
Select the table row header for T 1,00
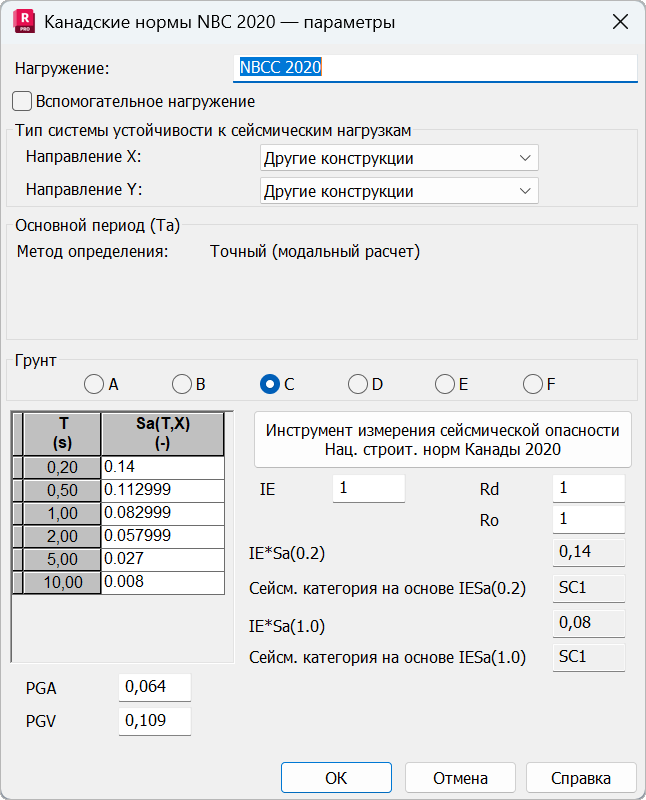pyautogui.click(x=62, y=513)
